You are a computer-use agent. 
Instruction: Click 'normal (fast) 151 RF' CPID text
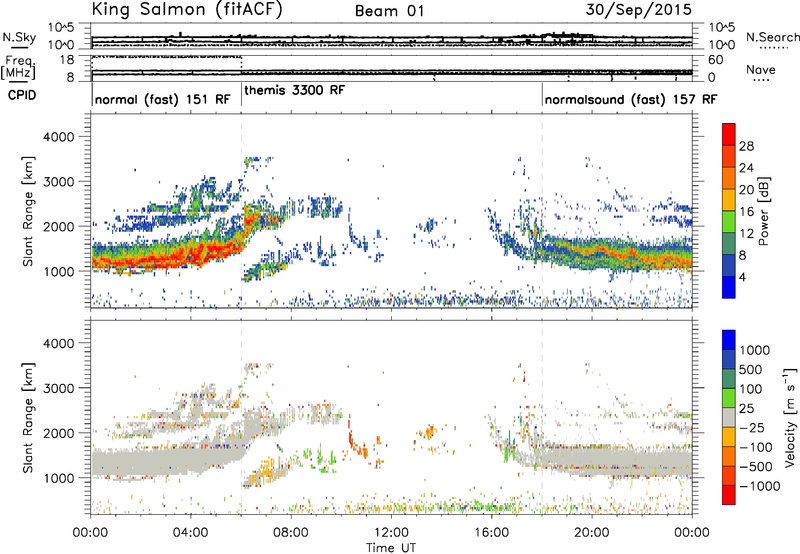pyautogui.click(x=163, y=99)
